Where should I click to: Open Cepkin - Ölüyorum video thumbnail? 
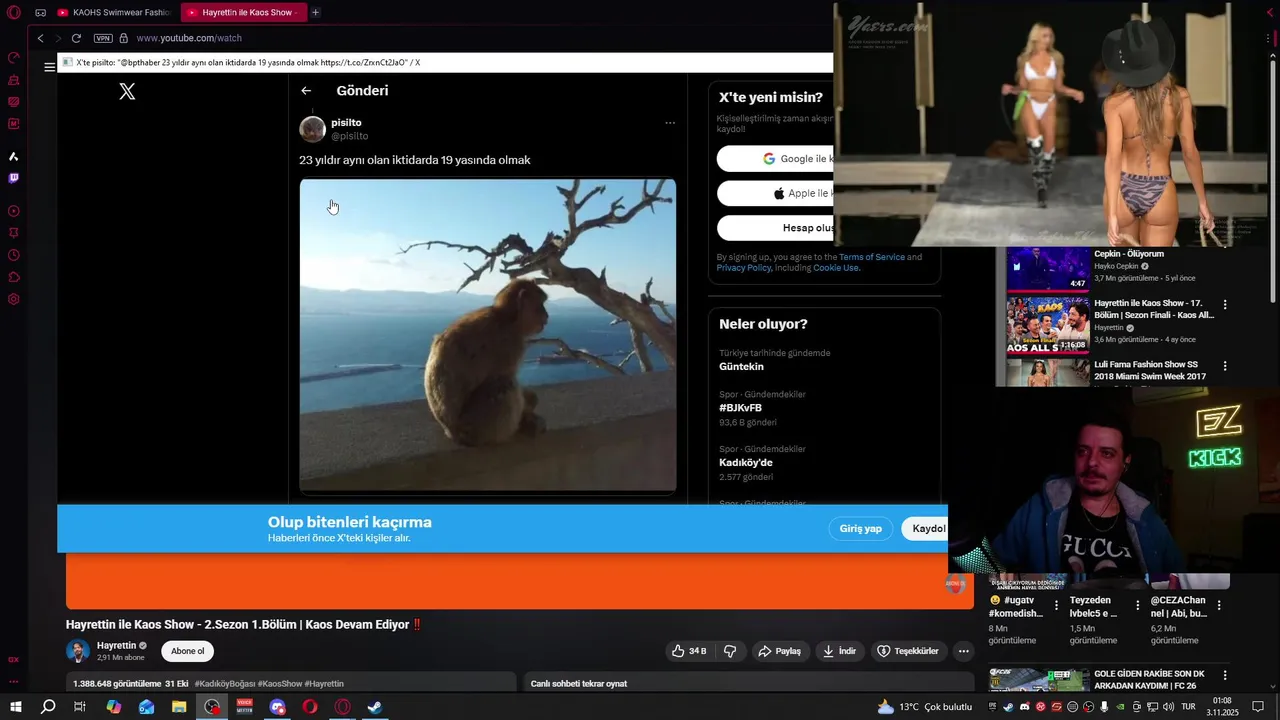pos(1048,268)
